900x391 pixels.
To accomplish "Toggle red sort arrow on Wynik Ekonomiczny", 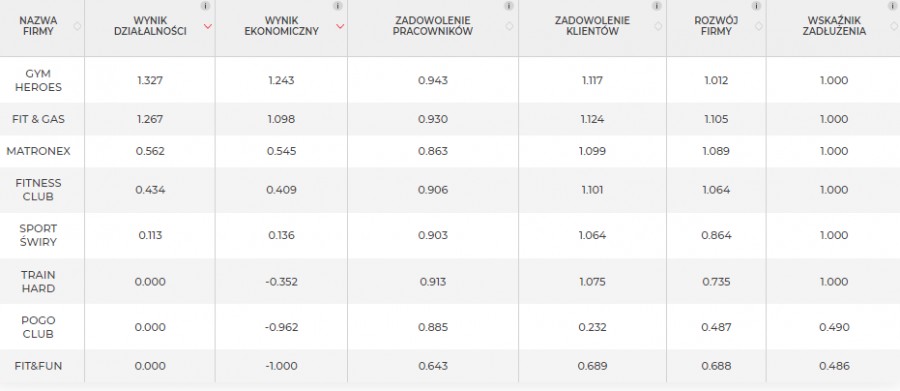I will pyautogui.click(x=340, y=26).
